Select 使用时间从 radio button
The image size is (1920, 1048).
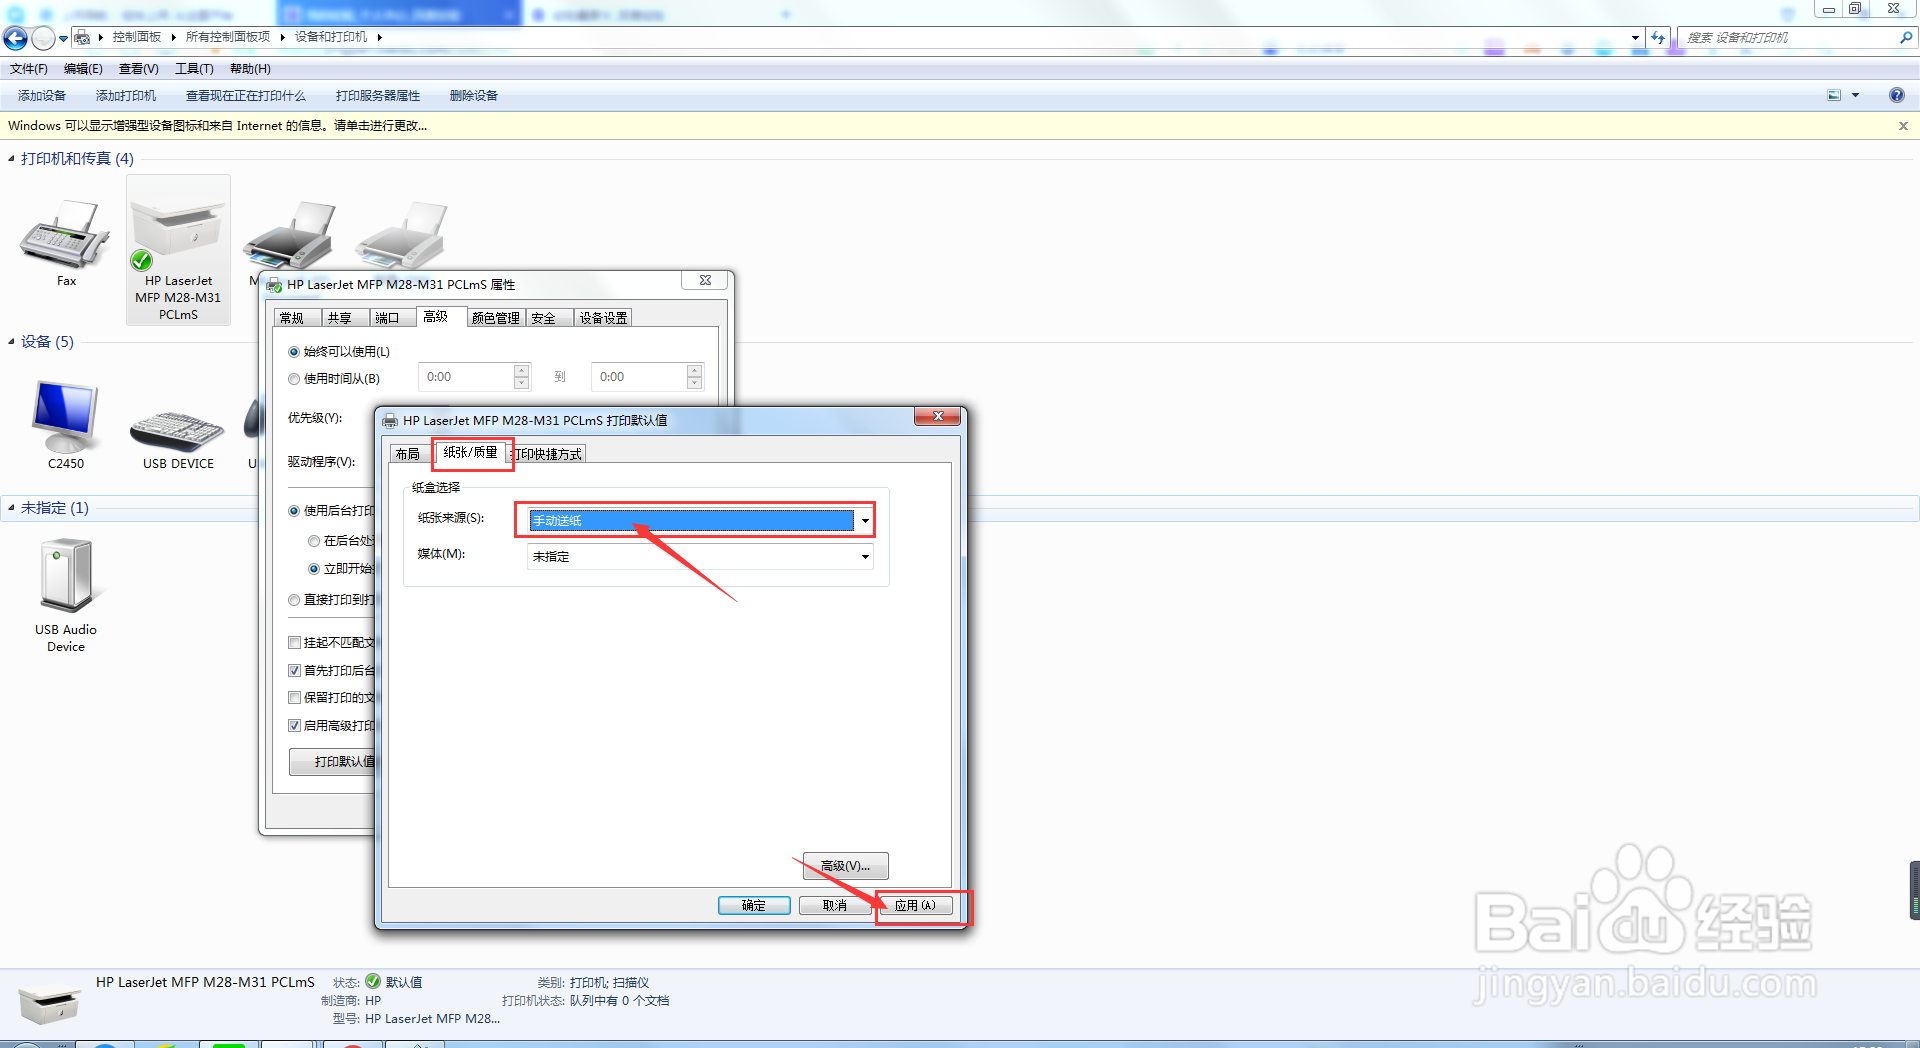(x=294, y=379)
